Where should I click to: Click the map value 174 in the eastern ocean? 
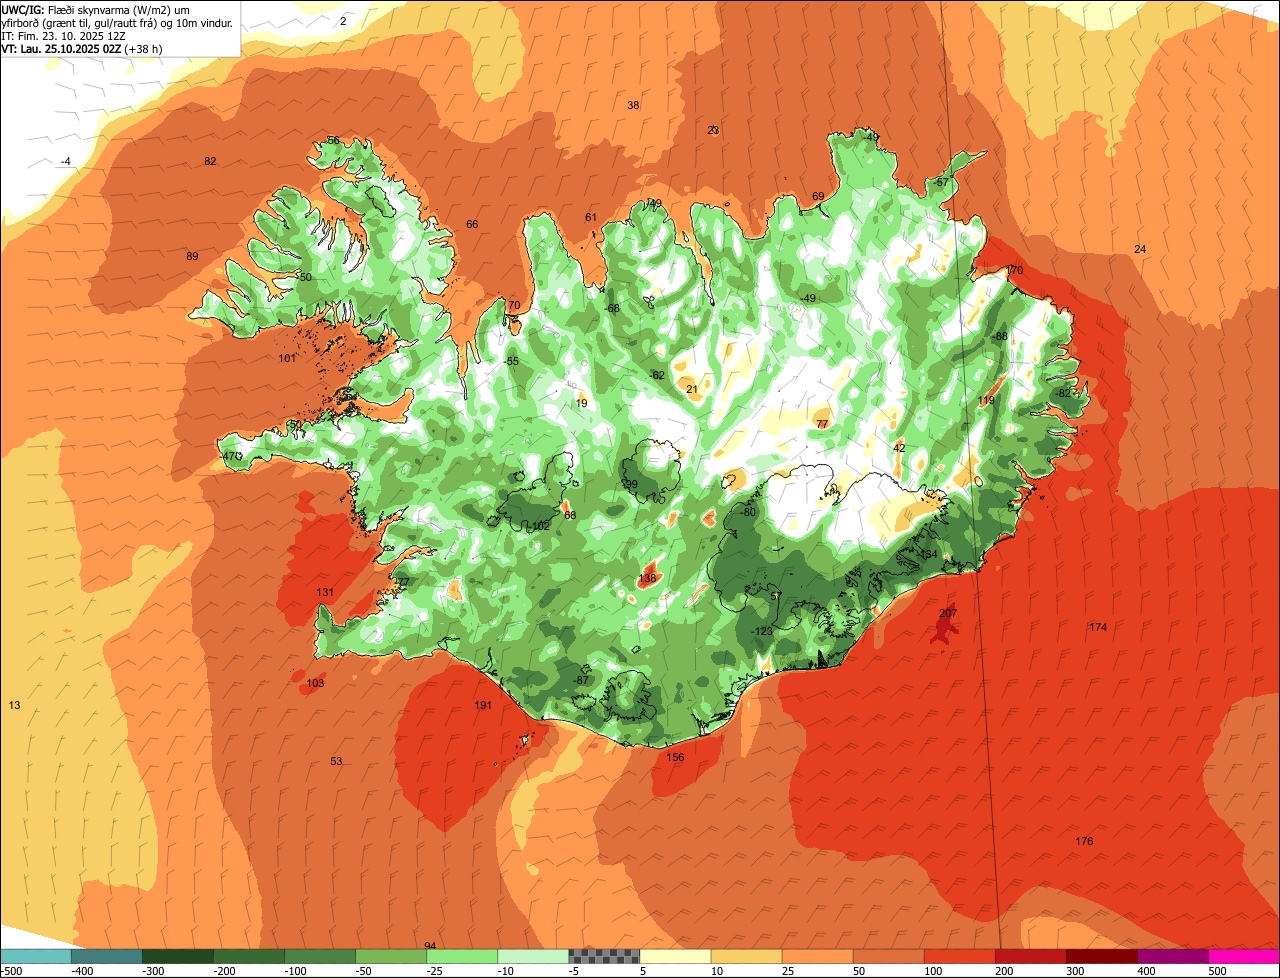click(1098, 627)
